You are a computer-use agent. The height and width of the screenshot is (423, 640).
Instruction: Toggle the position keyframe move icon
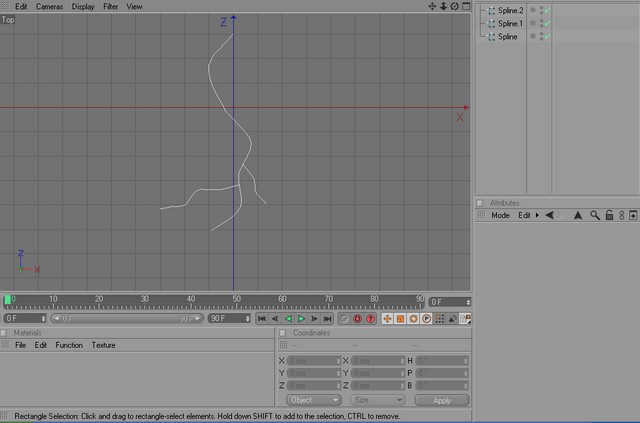pyautogui.click(x=387, y=318)
